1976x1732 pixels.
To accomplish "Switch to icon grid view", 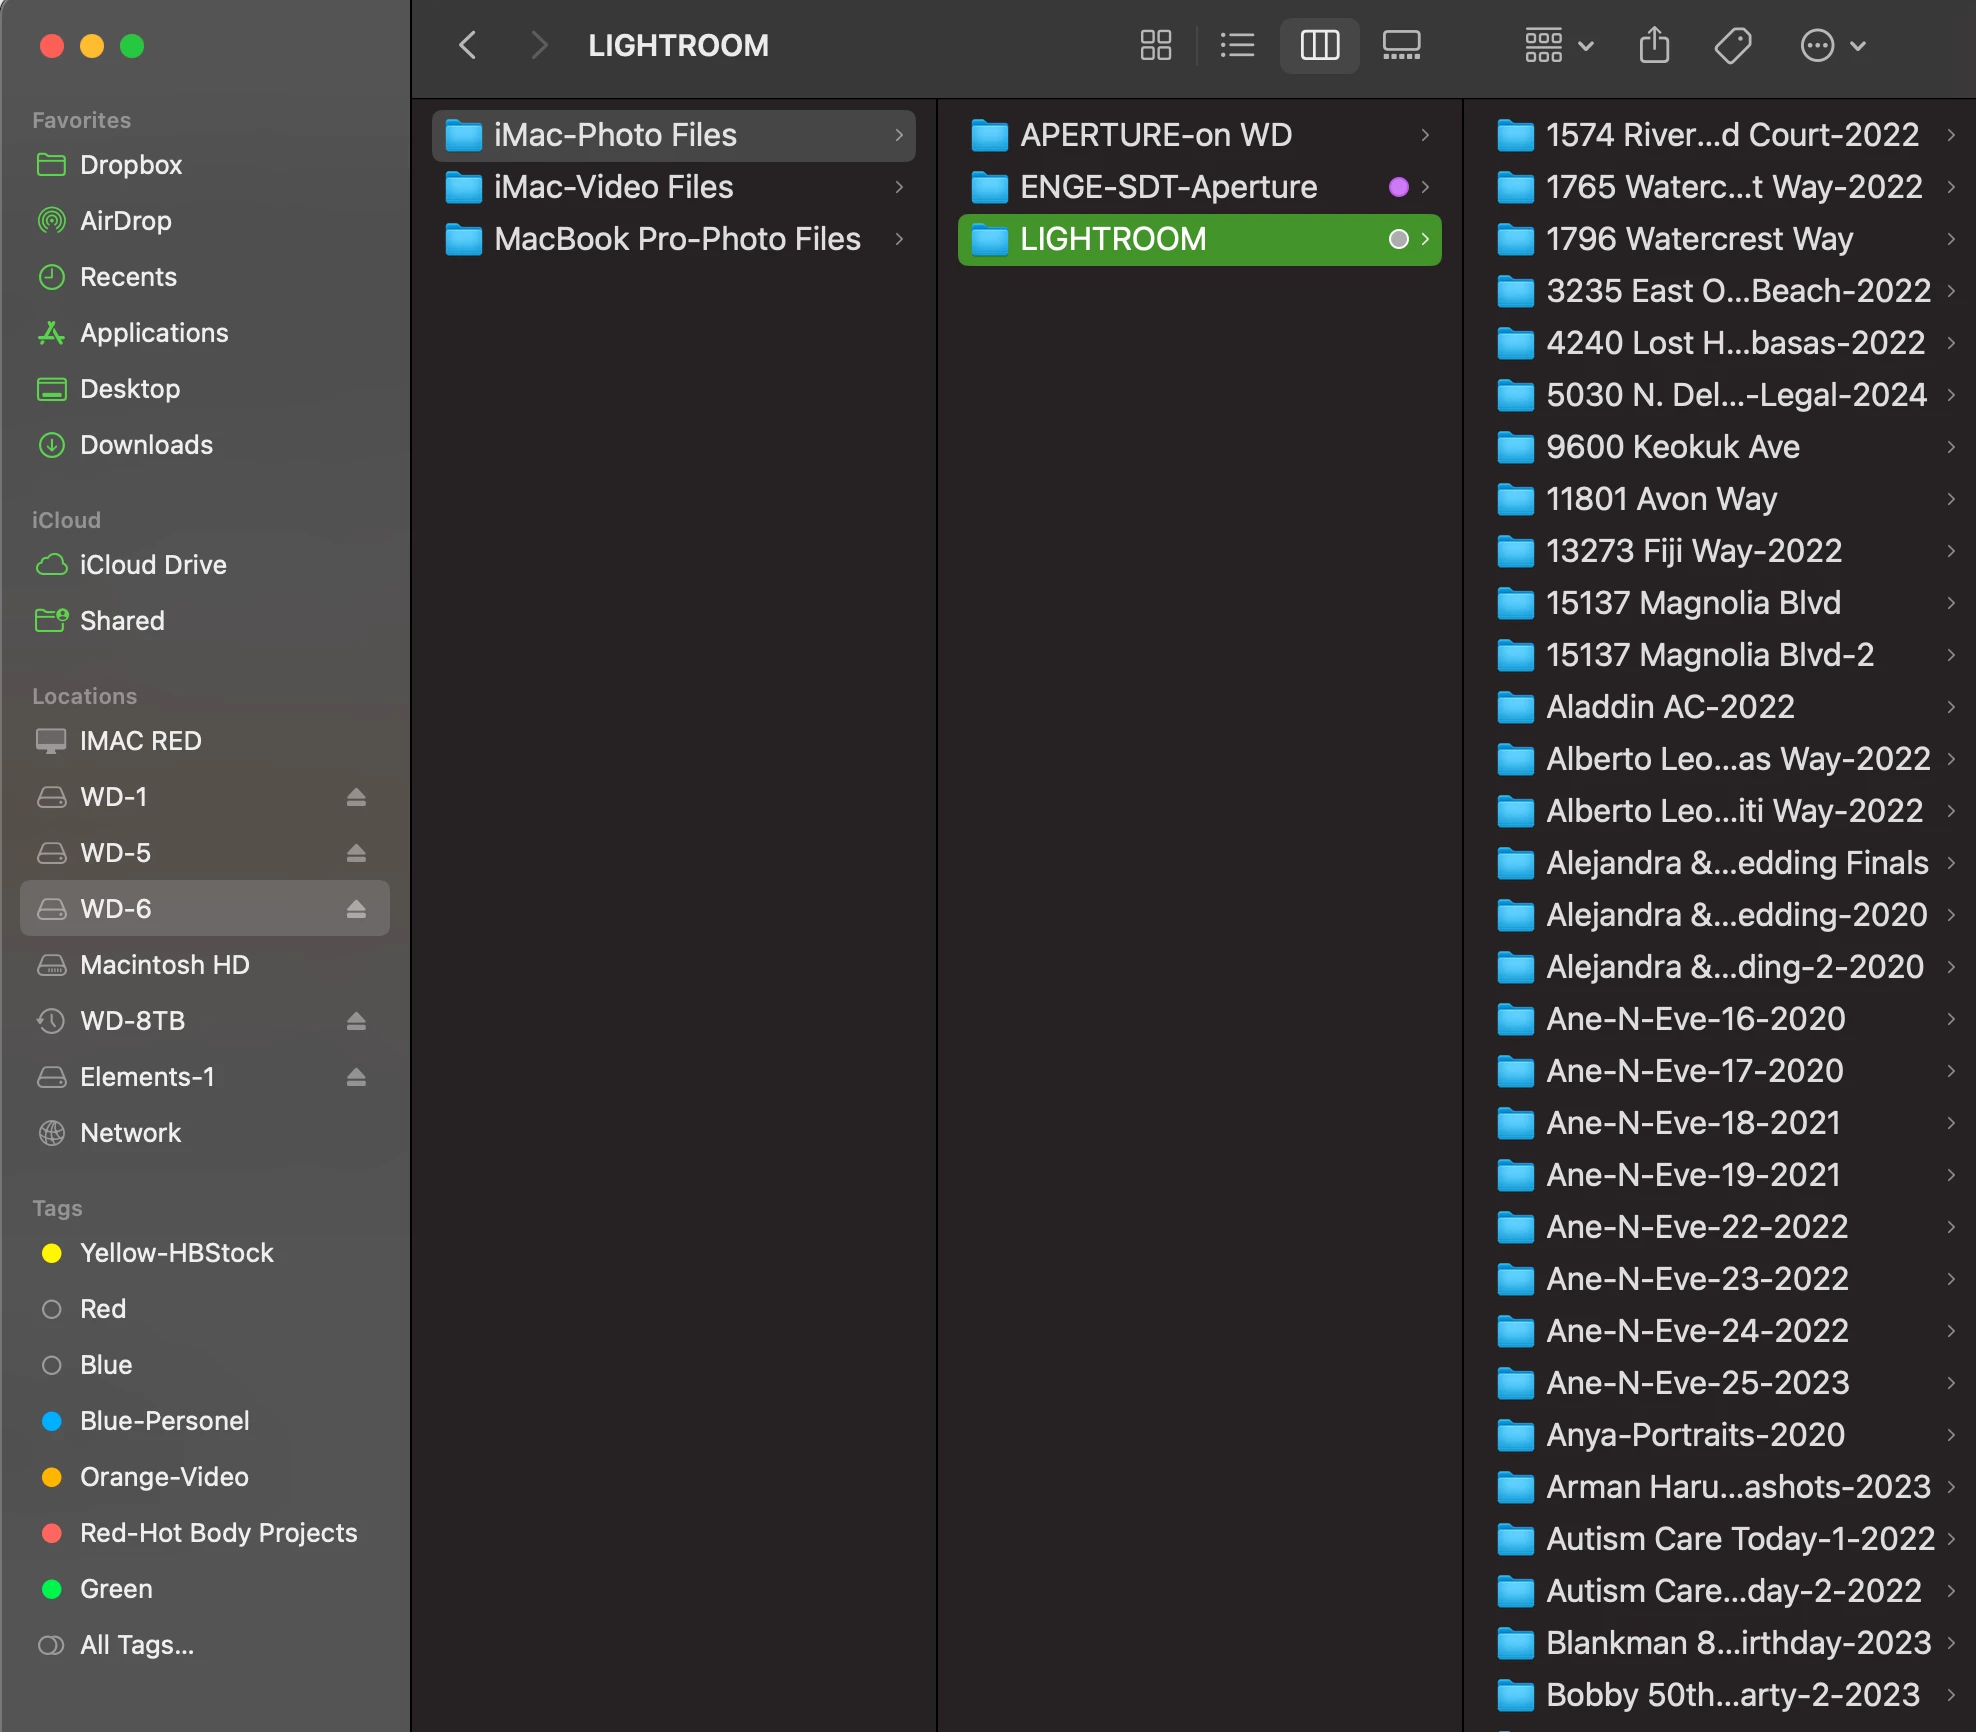I will pyautogui.click(x=1155, y=45).
